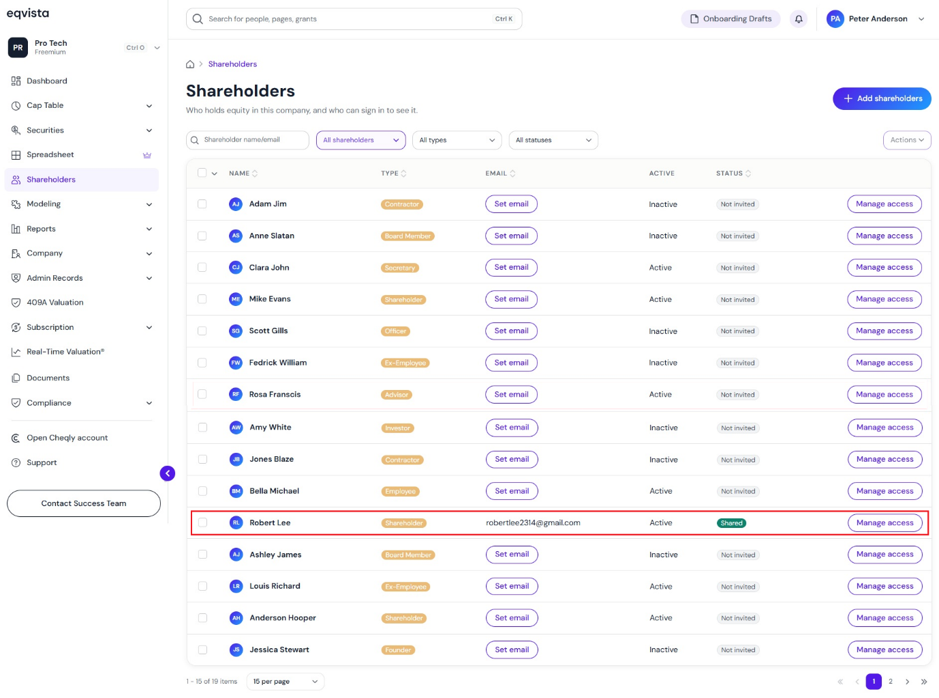The image size is (939, 698).
Task: Open Dashboard in the sidebar
Action: click(81, 81)
